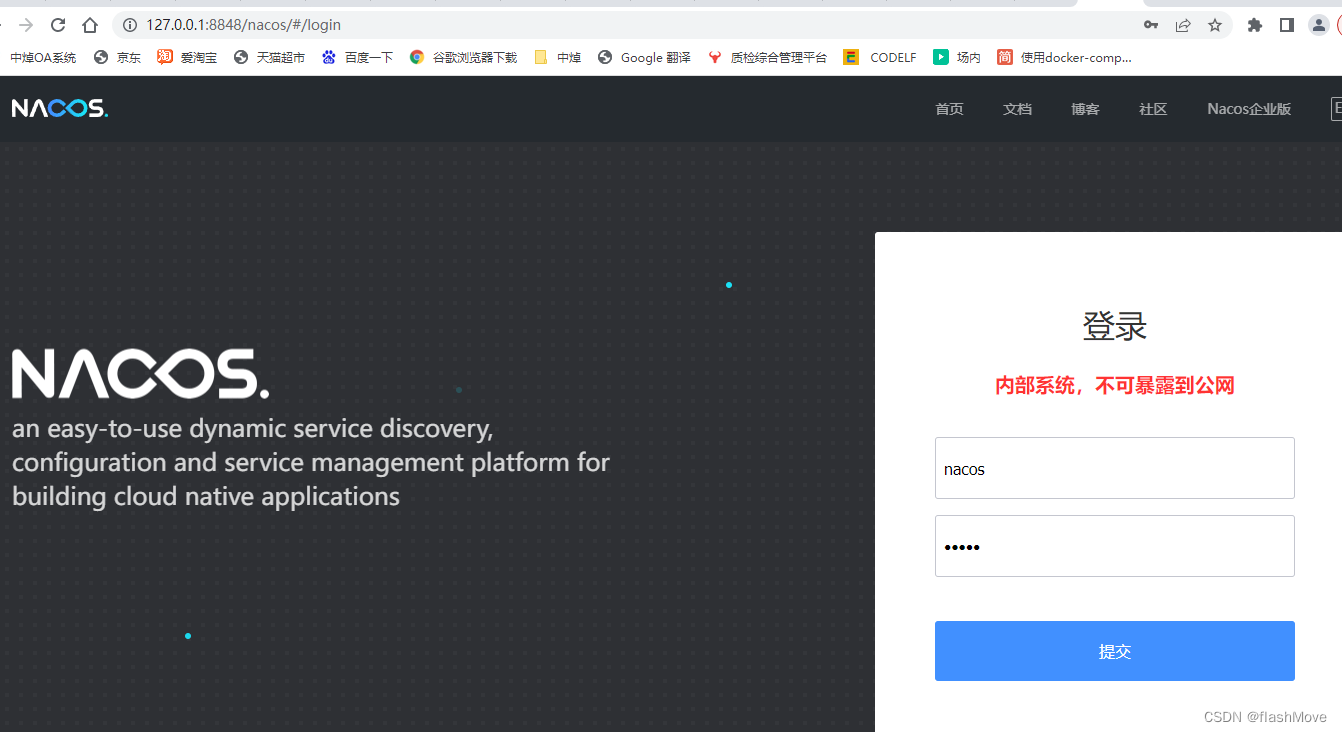Image resolution: width=1342 pixels, height=732 pixels.
Task: Open 天猫超市 bookmark
Action: coord(269,58)
